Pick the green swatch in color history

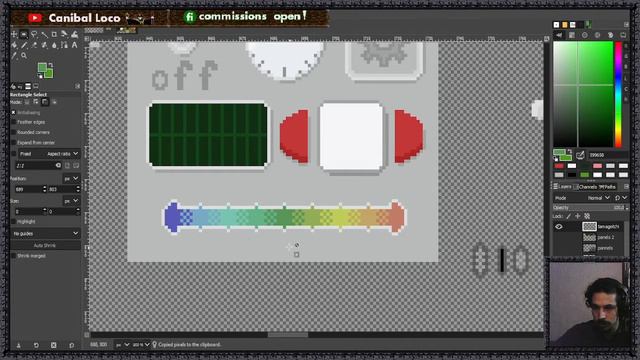tap(584, 175)
